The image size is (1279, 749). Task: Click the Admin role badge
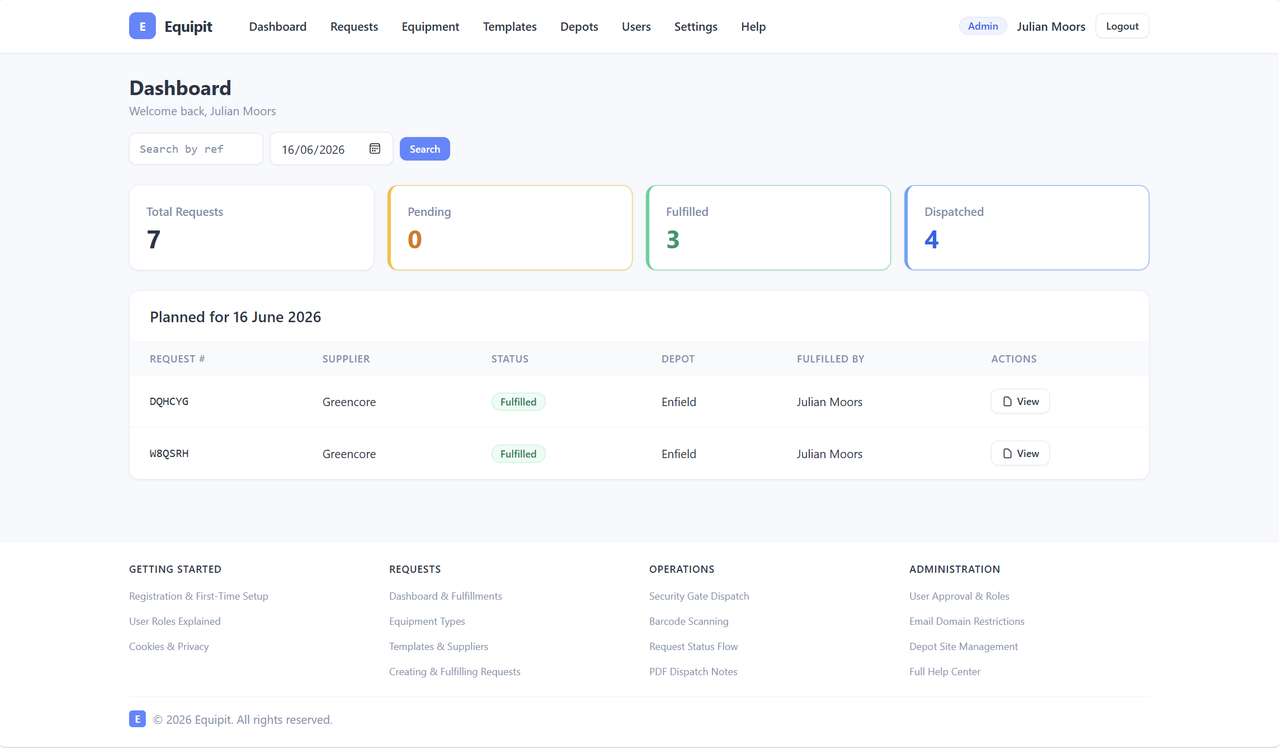point(983,26)
